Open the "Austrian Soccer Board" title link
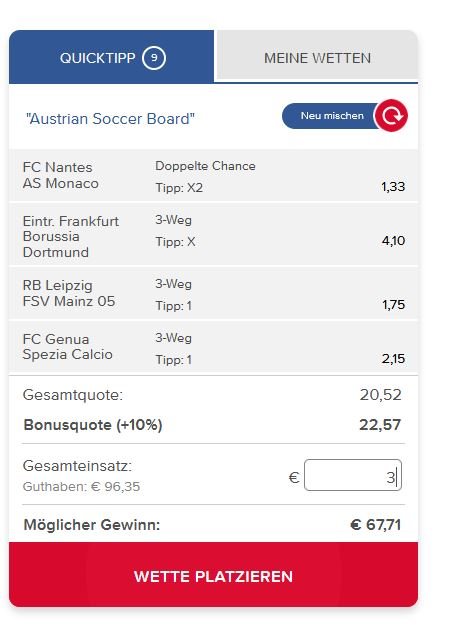The width and height of the screenshot is (454, 641). pyautogui.click(x=110, y=119)
